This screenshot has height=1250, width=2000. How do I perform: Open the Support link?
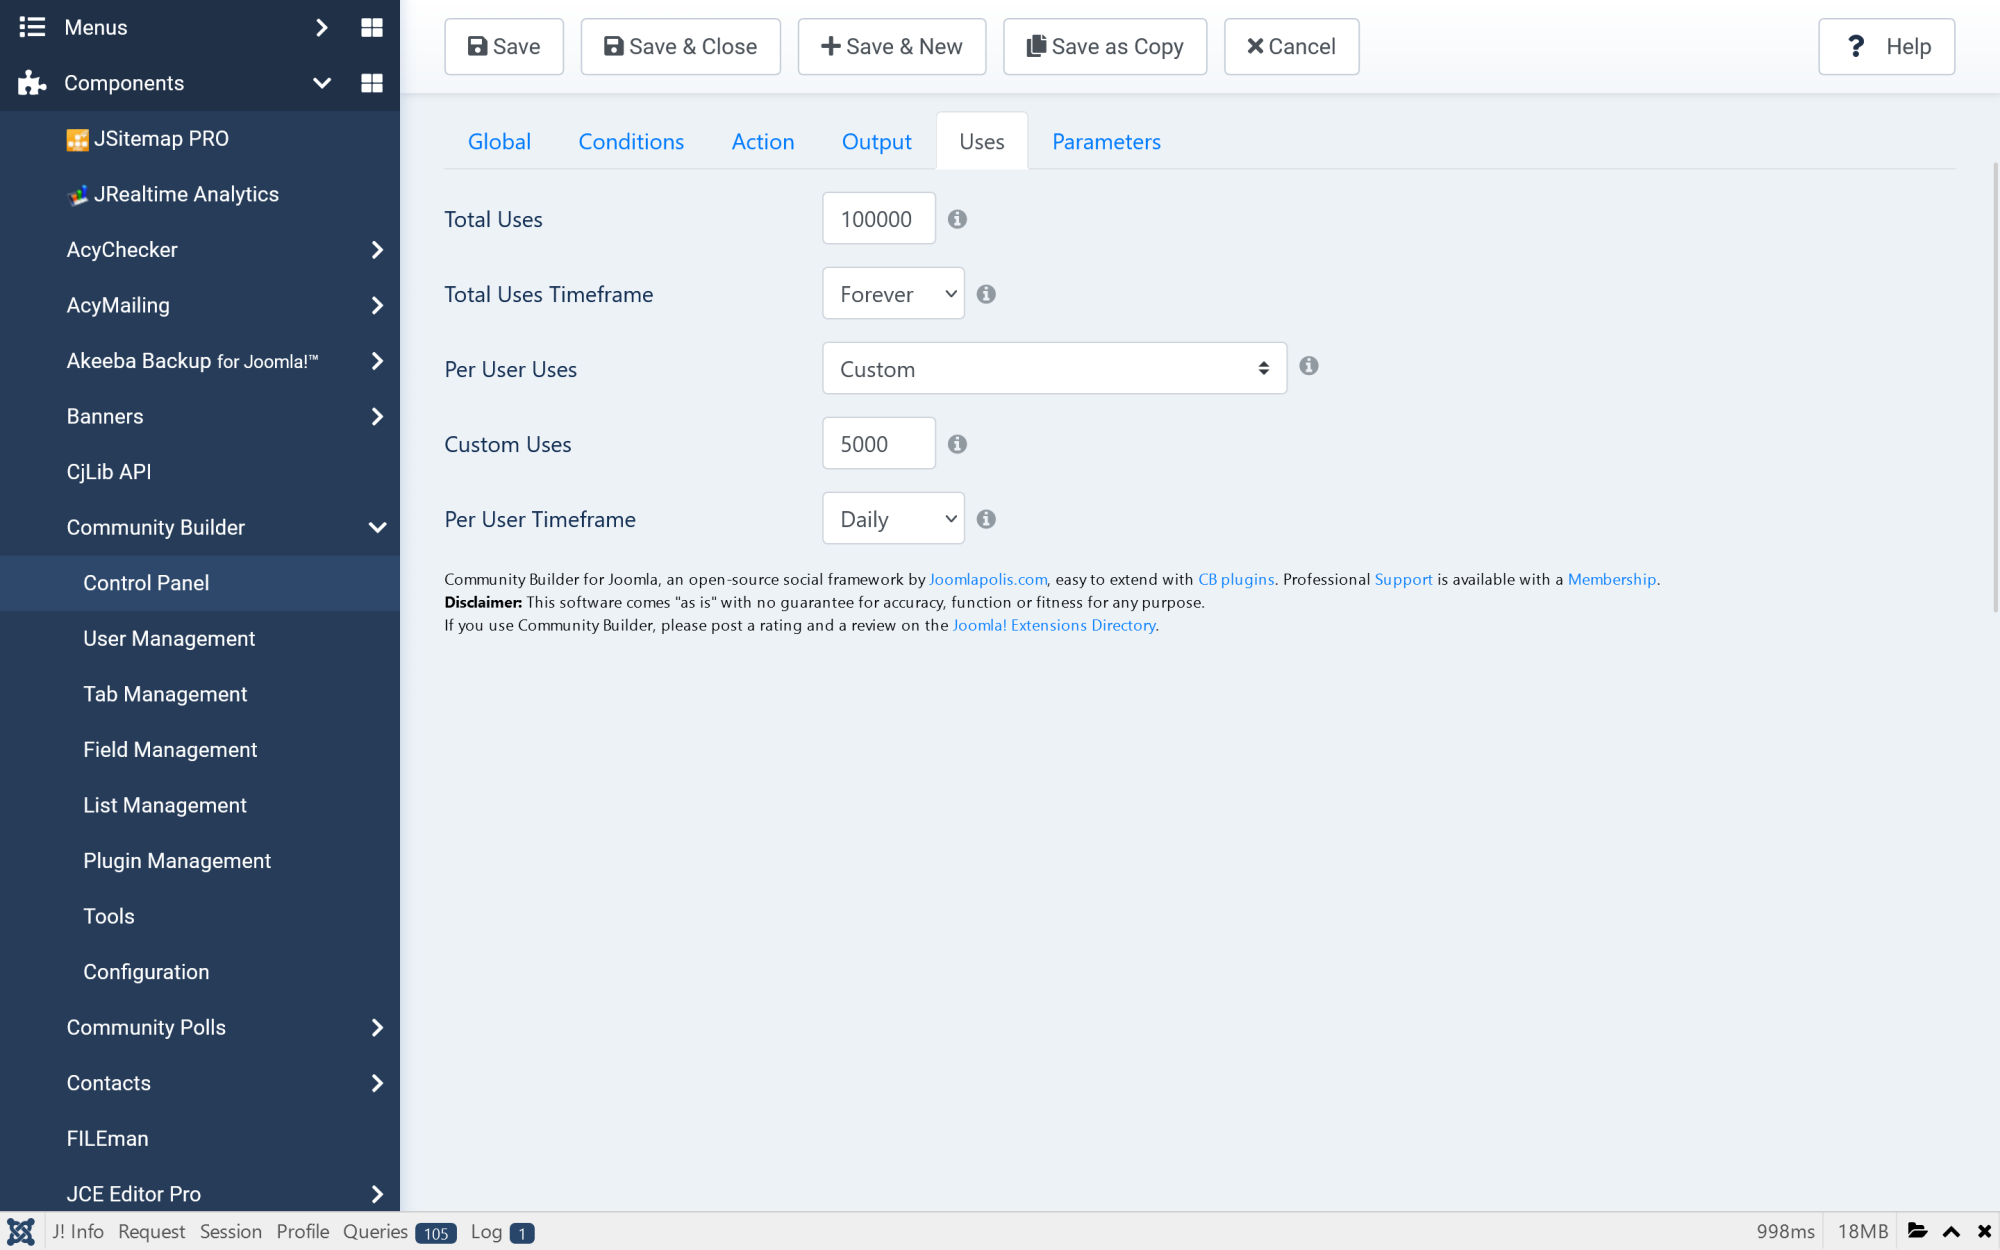(x=1403, y=580)
